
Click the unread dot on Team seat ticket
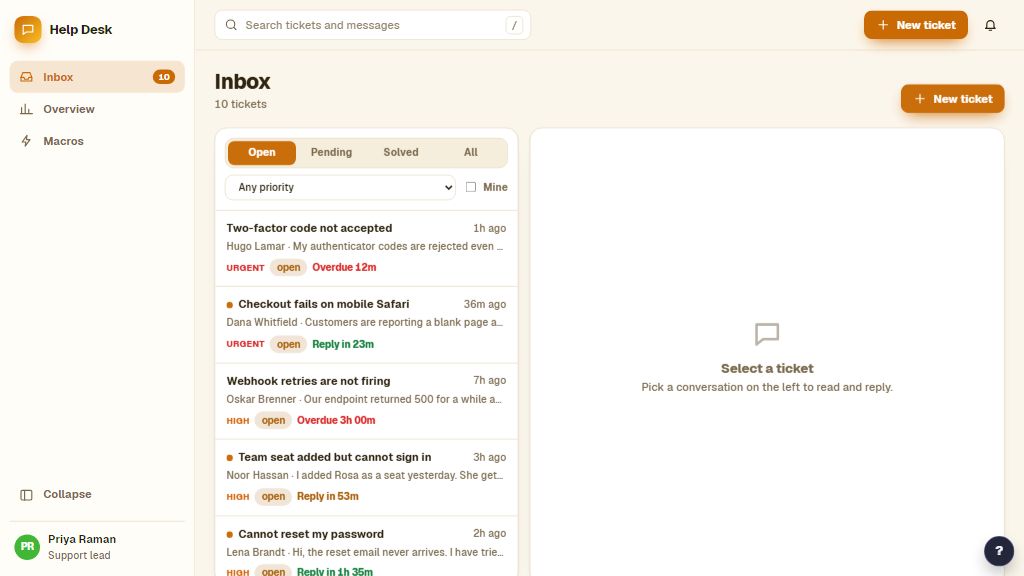pos(230,458)
